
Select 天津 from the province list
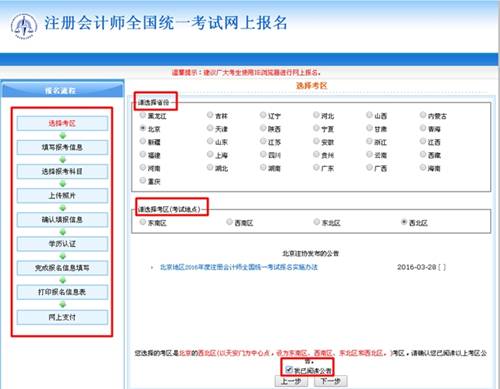[x=210, y=128]
